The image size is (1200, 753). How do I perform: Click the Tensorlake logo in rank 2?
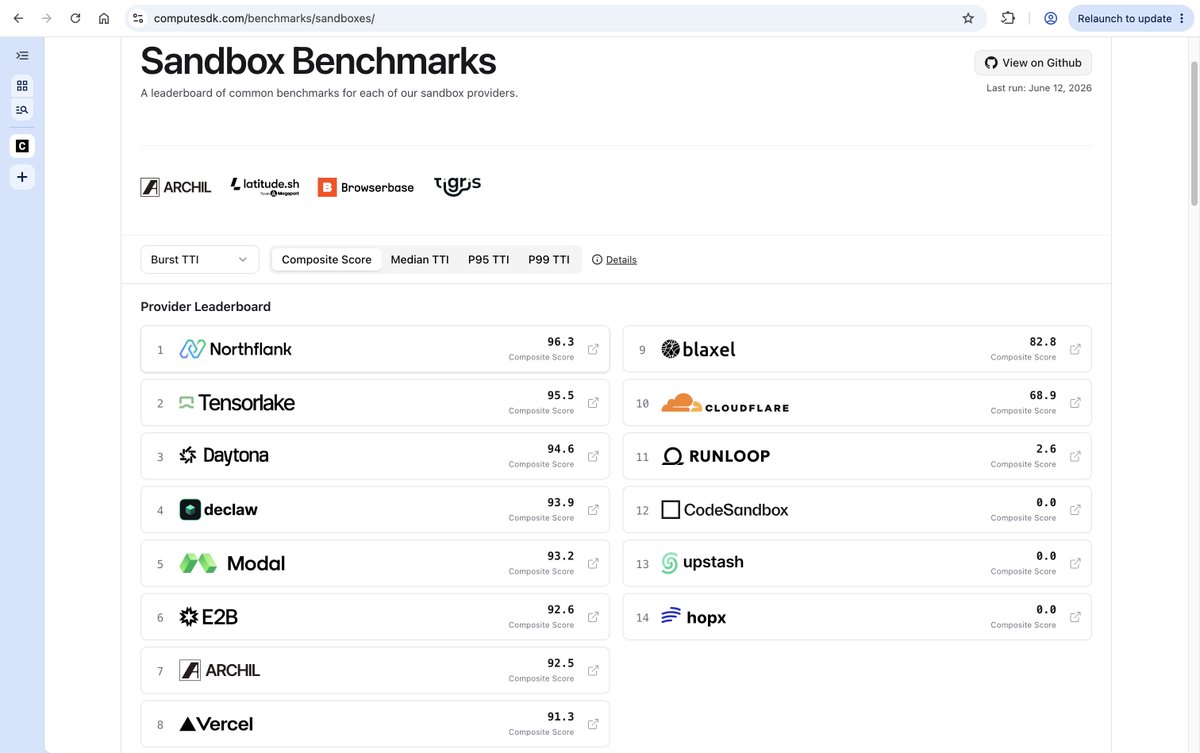click(237, 403)
